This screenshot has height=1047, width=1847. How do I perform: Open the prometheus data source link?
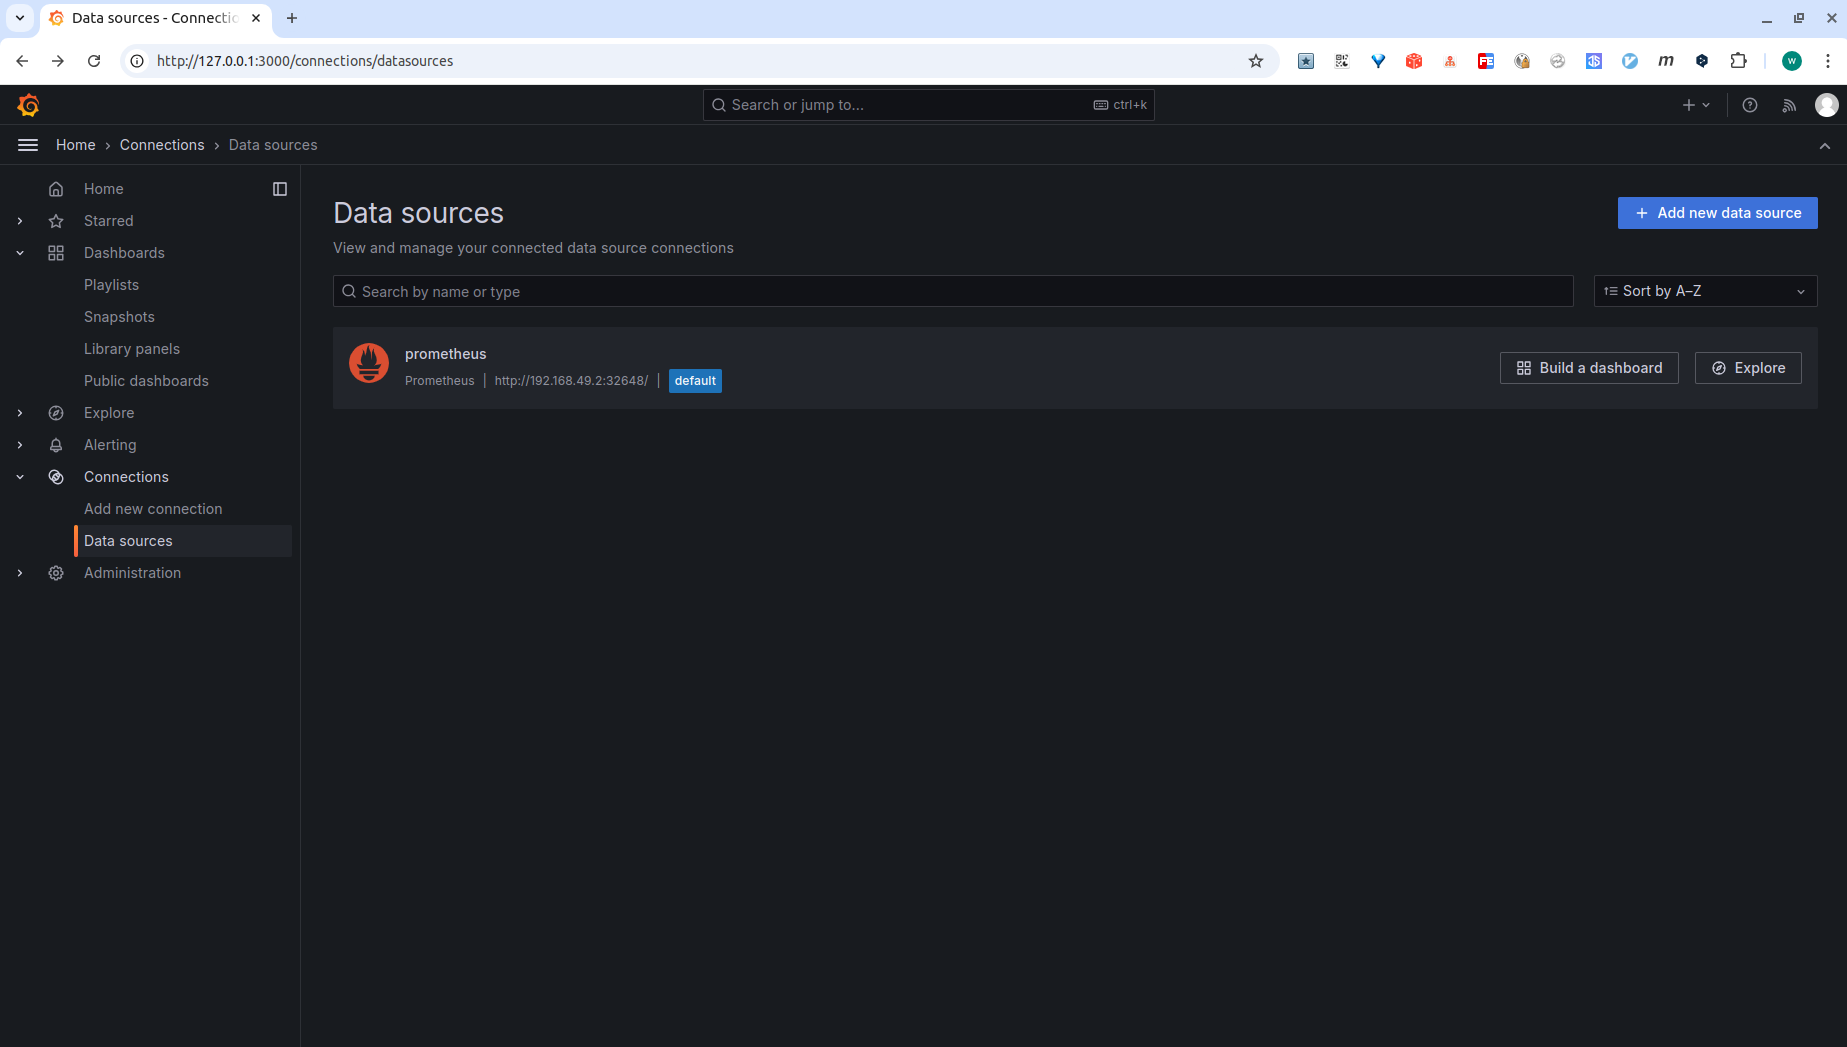pos(445,354)
